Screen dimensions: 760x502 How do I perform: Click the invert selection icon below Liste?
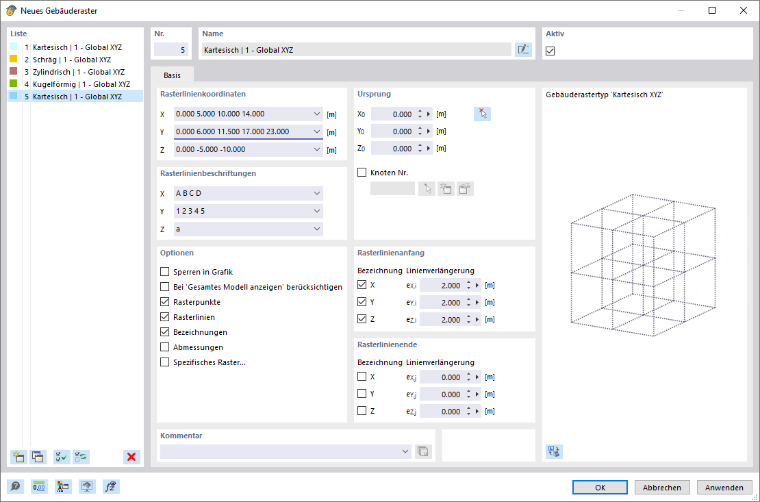pyautogui.click(x=81, y=457)
